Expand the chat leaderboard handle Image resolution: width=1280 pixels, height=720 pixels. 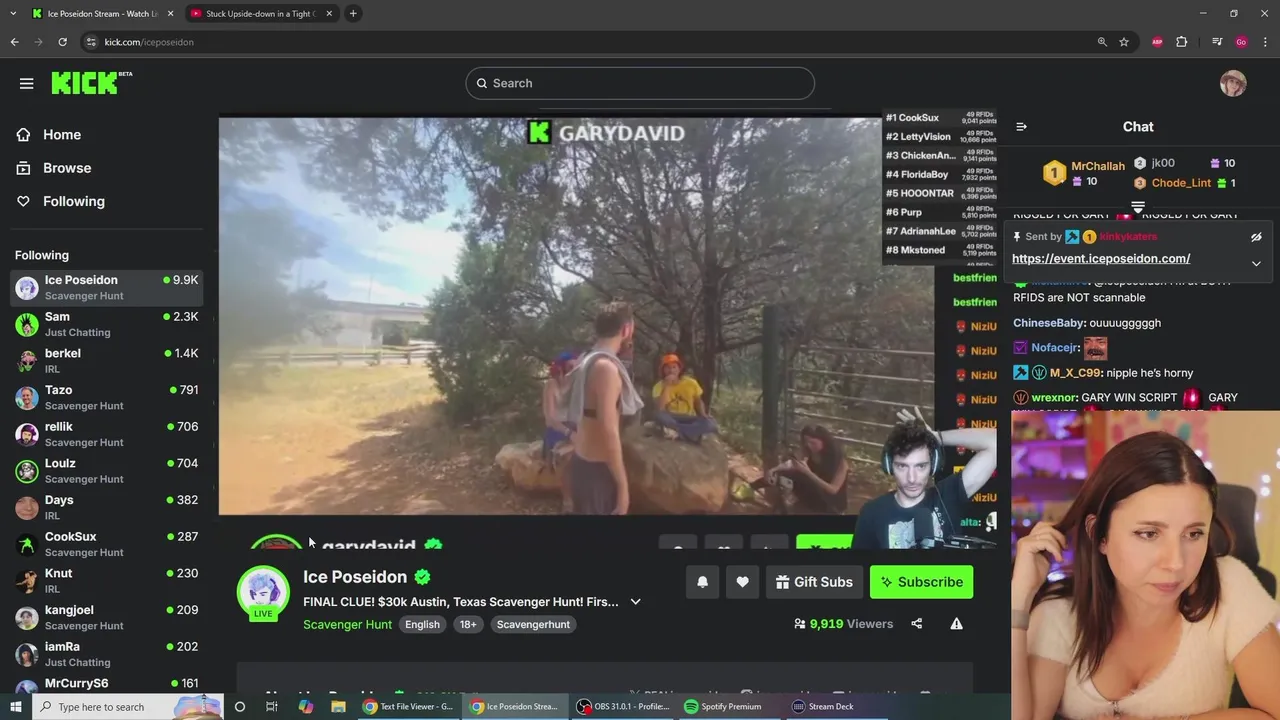click(1138, 207)
